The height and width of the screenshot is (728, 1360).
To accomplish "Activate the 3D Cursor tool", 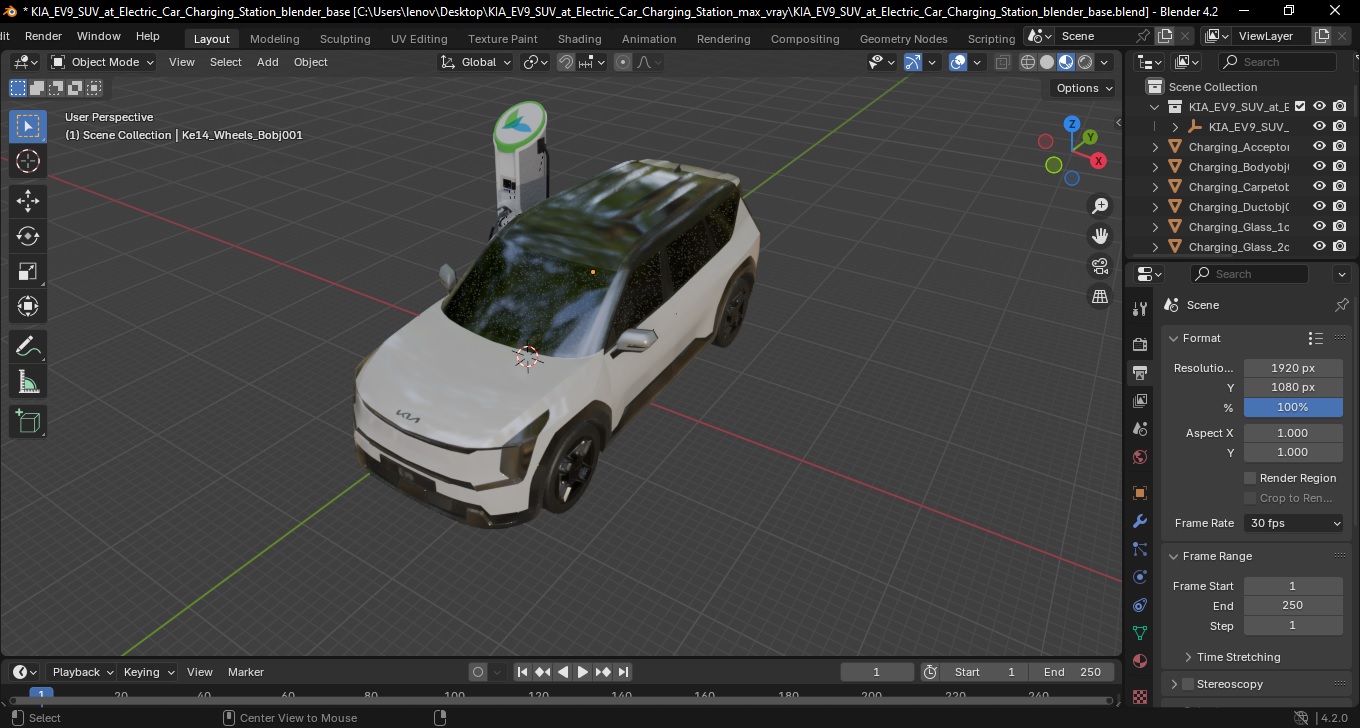I will [28, 161].
